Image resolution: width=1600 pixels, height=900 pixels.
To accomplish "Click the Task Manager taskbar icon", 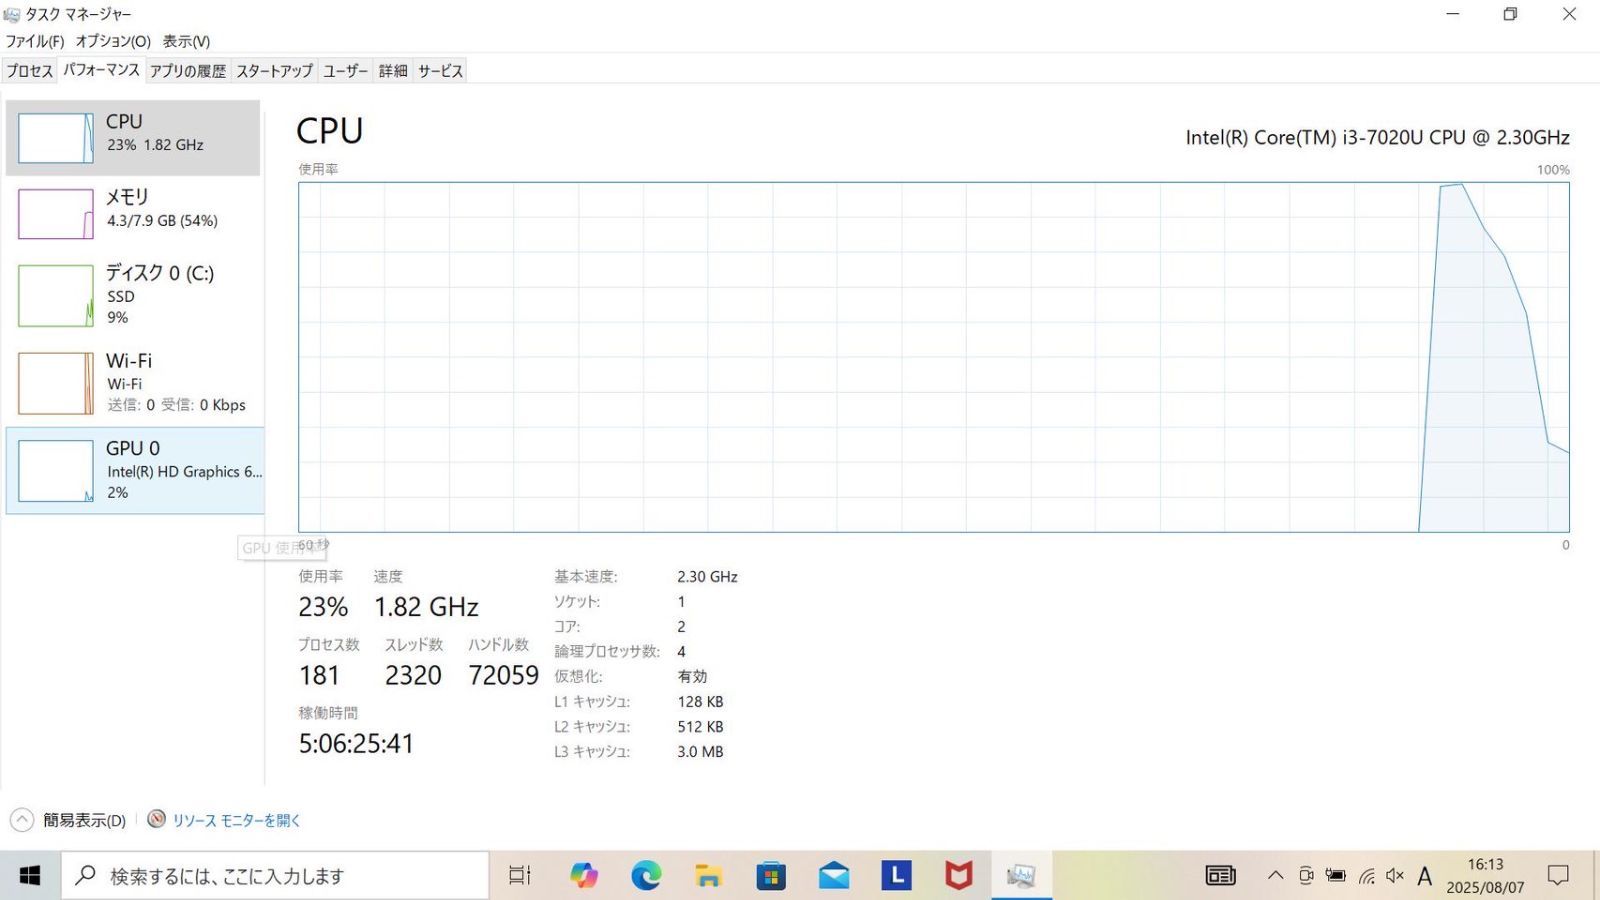I will point(1021,876).
